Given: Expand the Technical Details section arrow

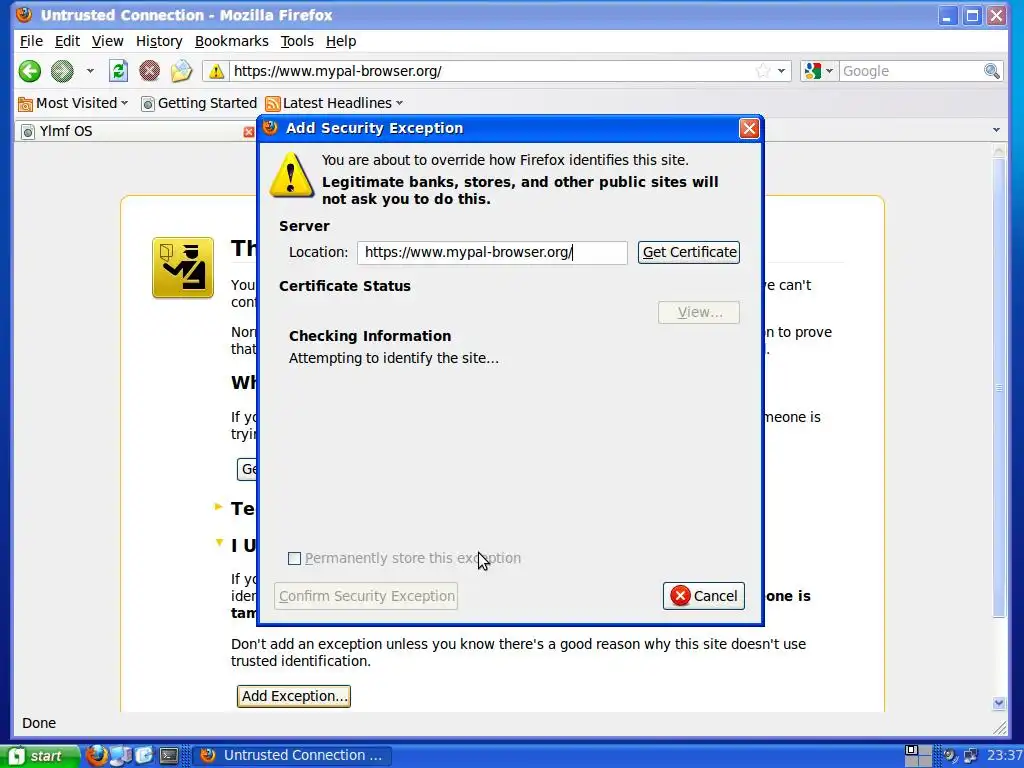Looking at the screenshot, I should pyautogui.click(x=219, y=507).
